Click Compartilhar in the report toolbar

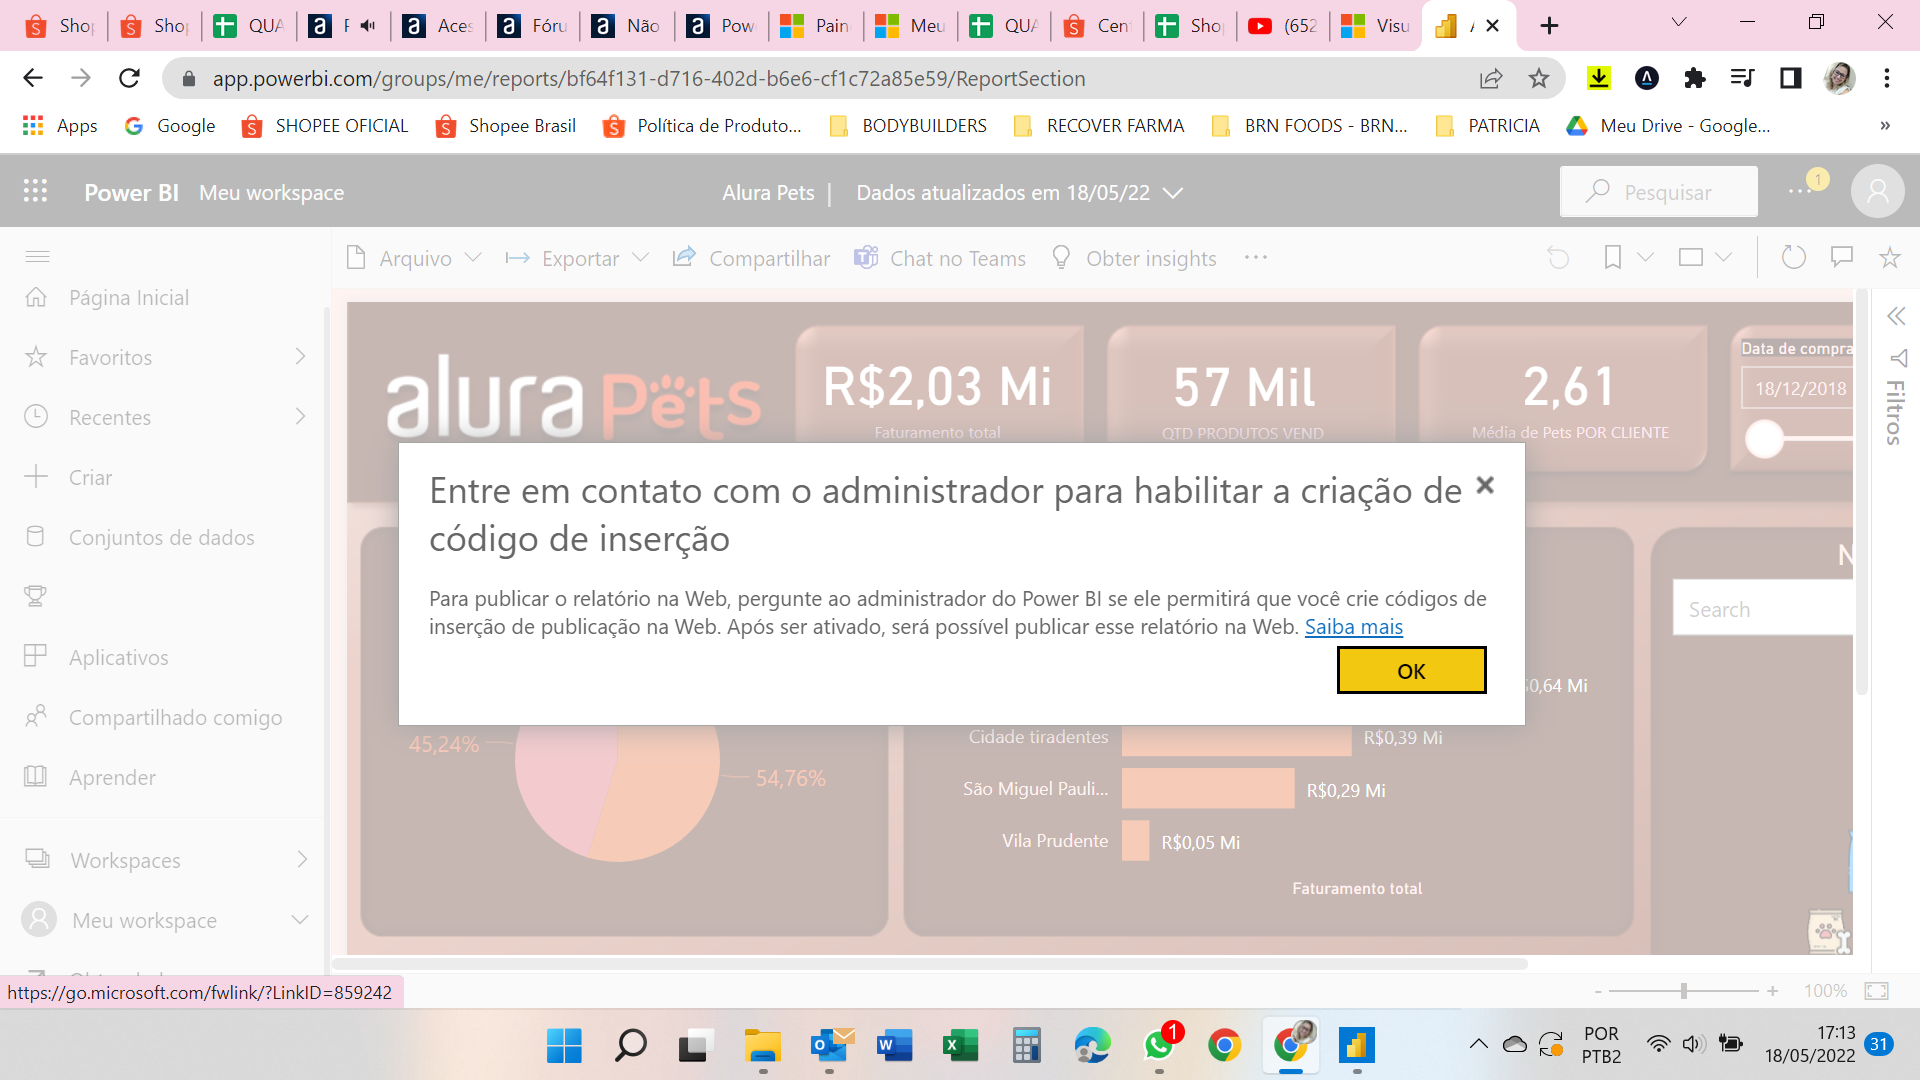click(x=752, y=258)
